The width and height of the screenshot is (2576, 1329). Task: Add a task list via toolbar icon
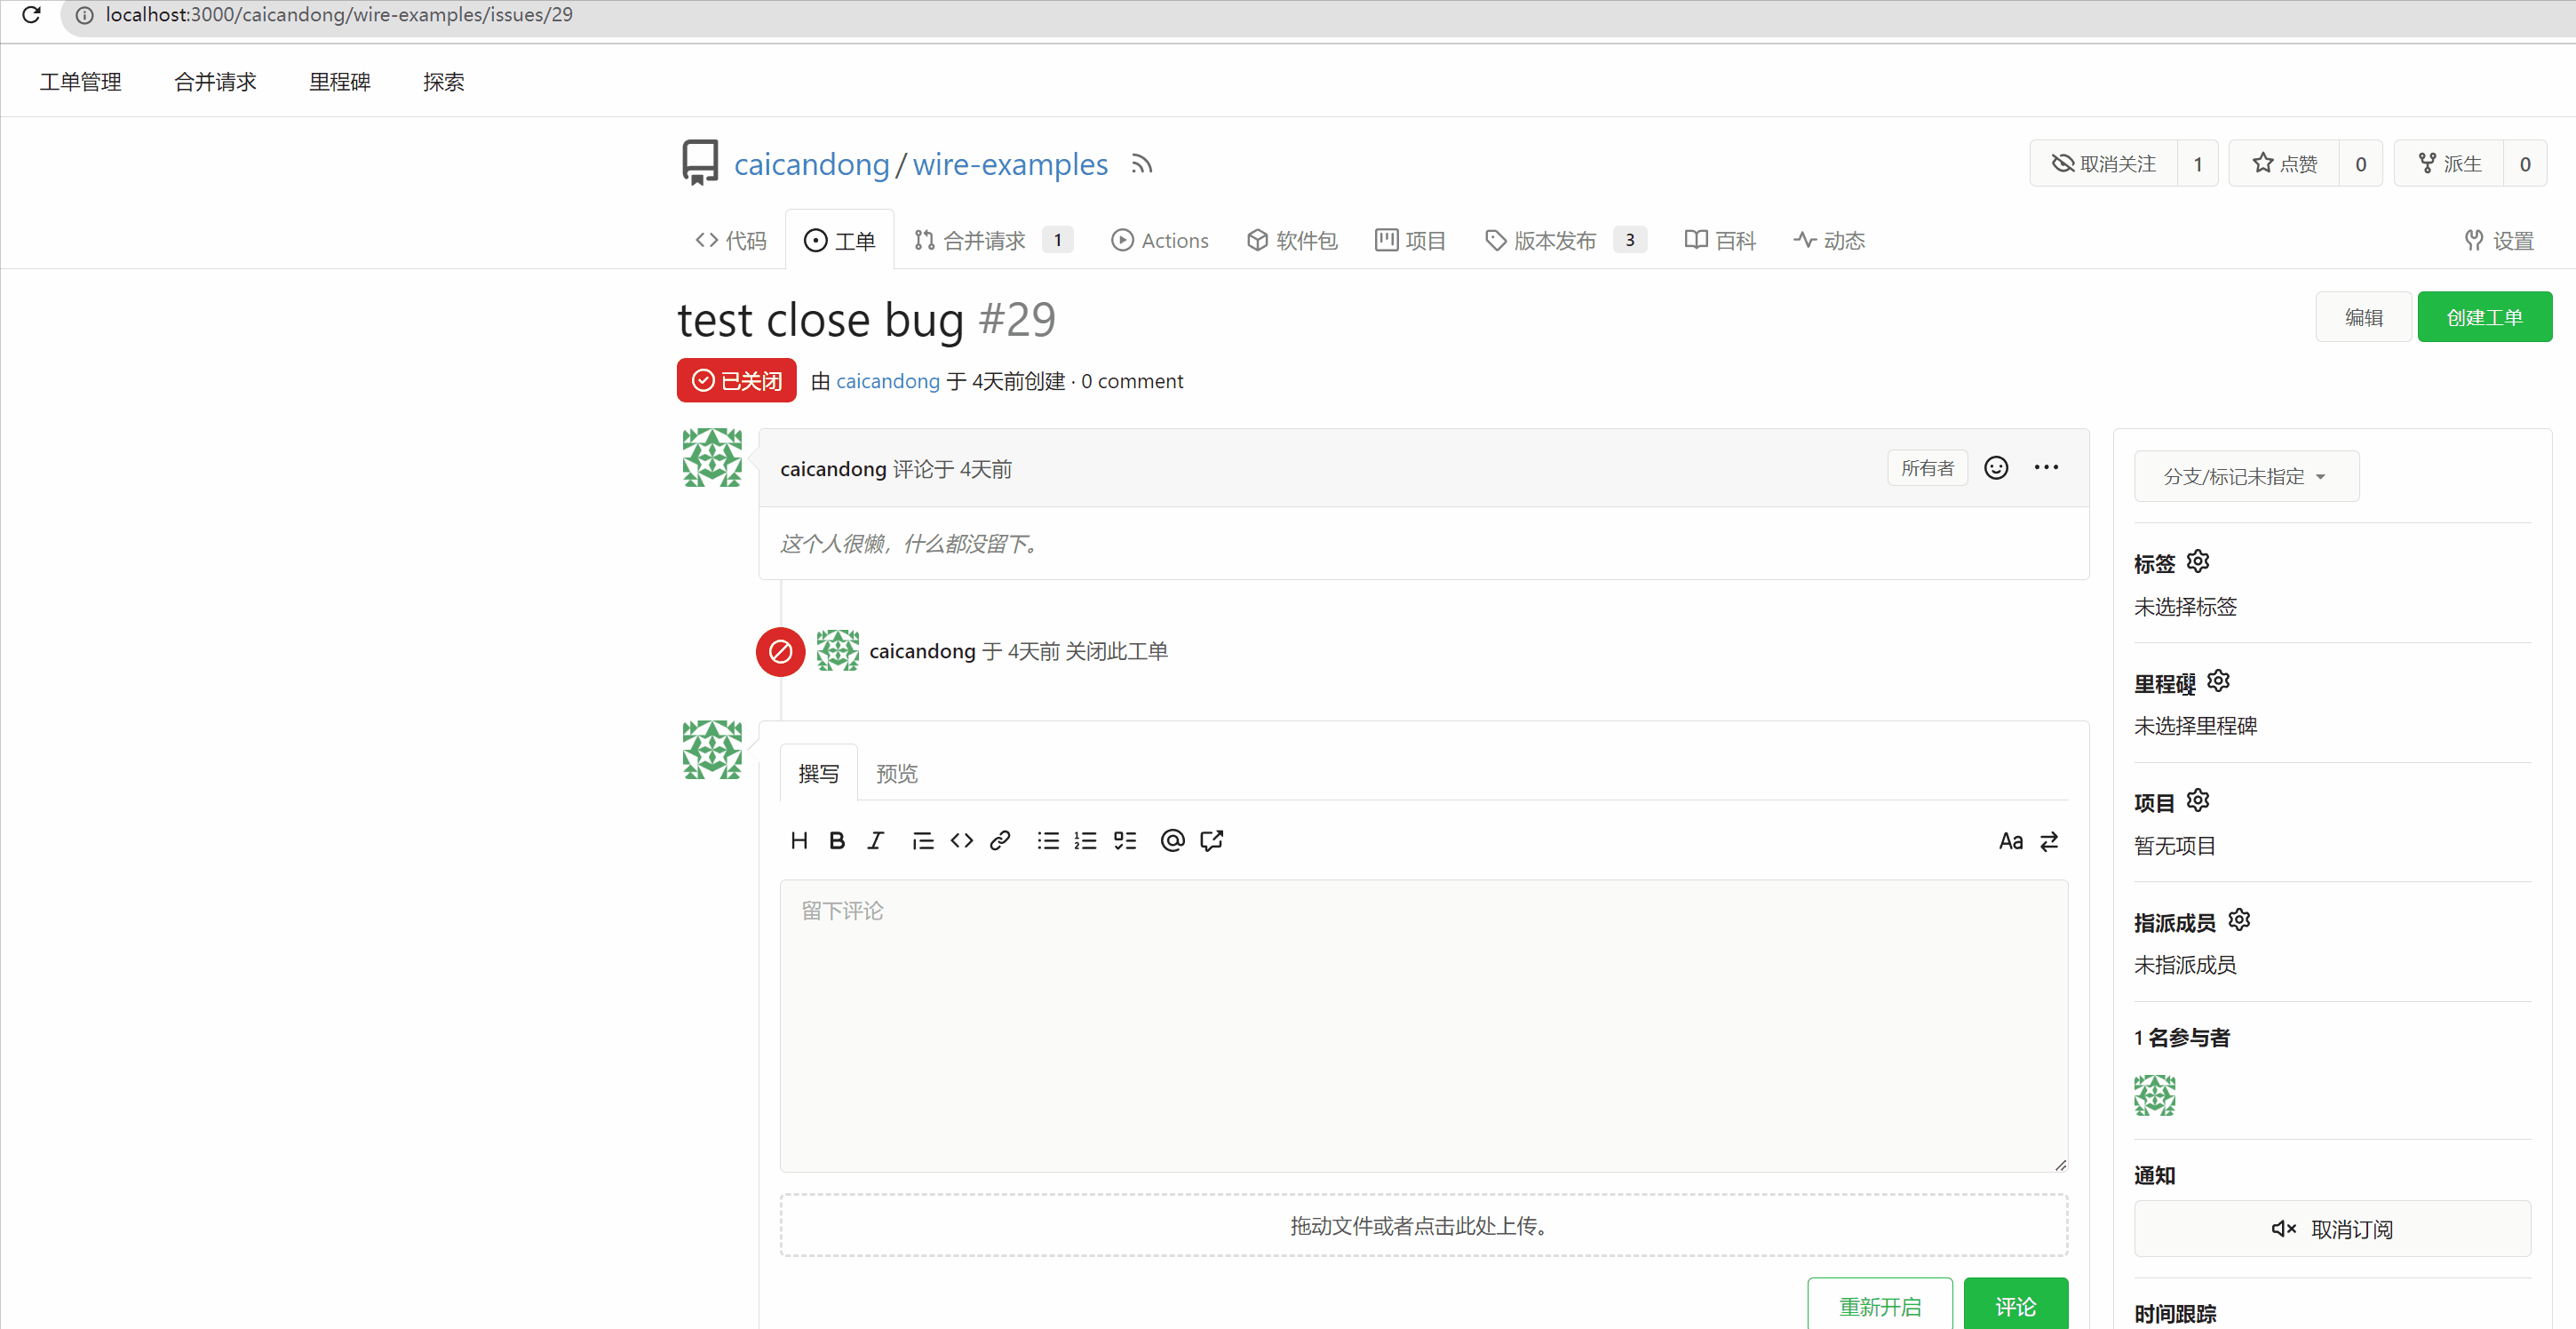point(1125,841)
